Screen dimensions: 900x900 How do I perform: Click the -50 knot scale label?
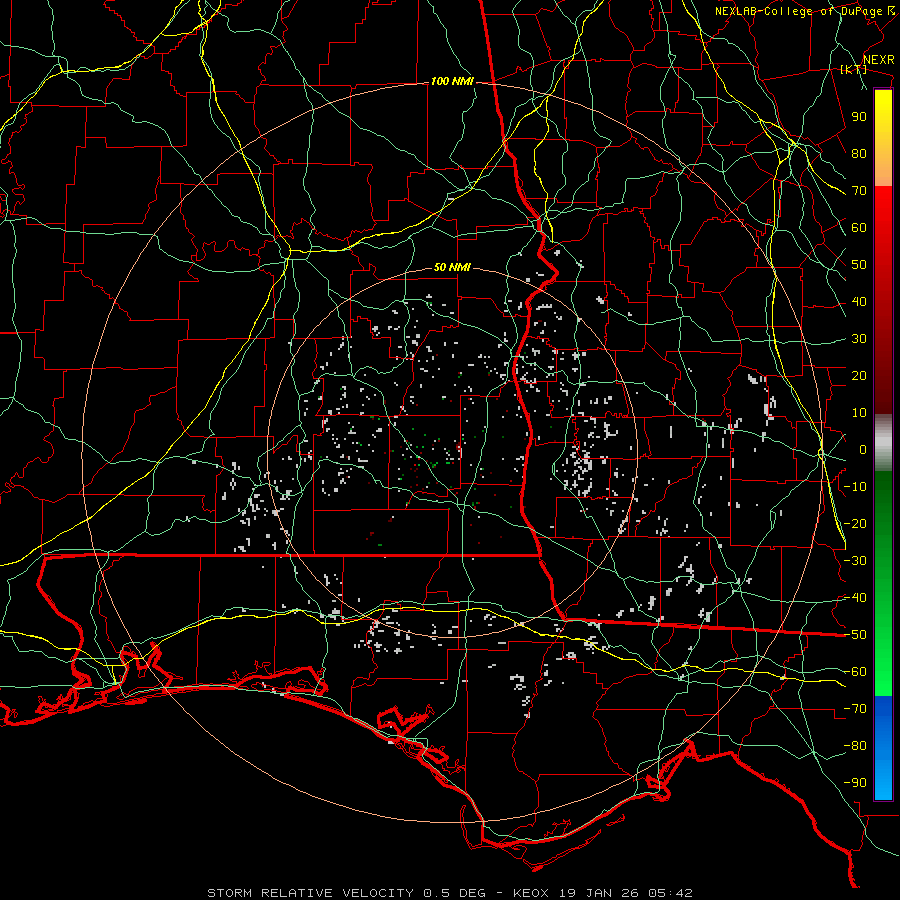point(855,635)
